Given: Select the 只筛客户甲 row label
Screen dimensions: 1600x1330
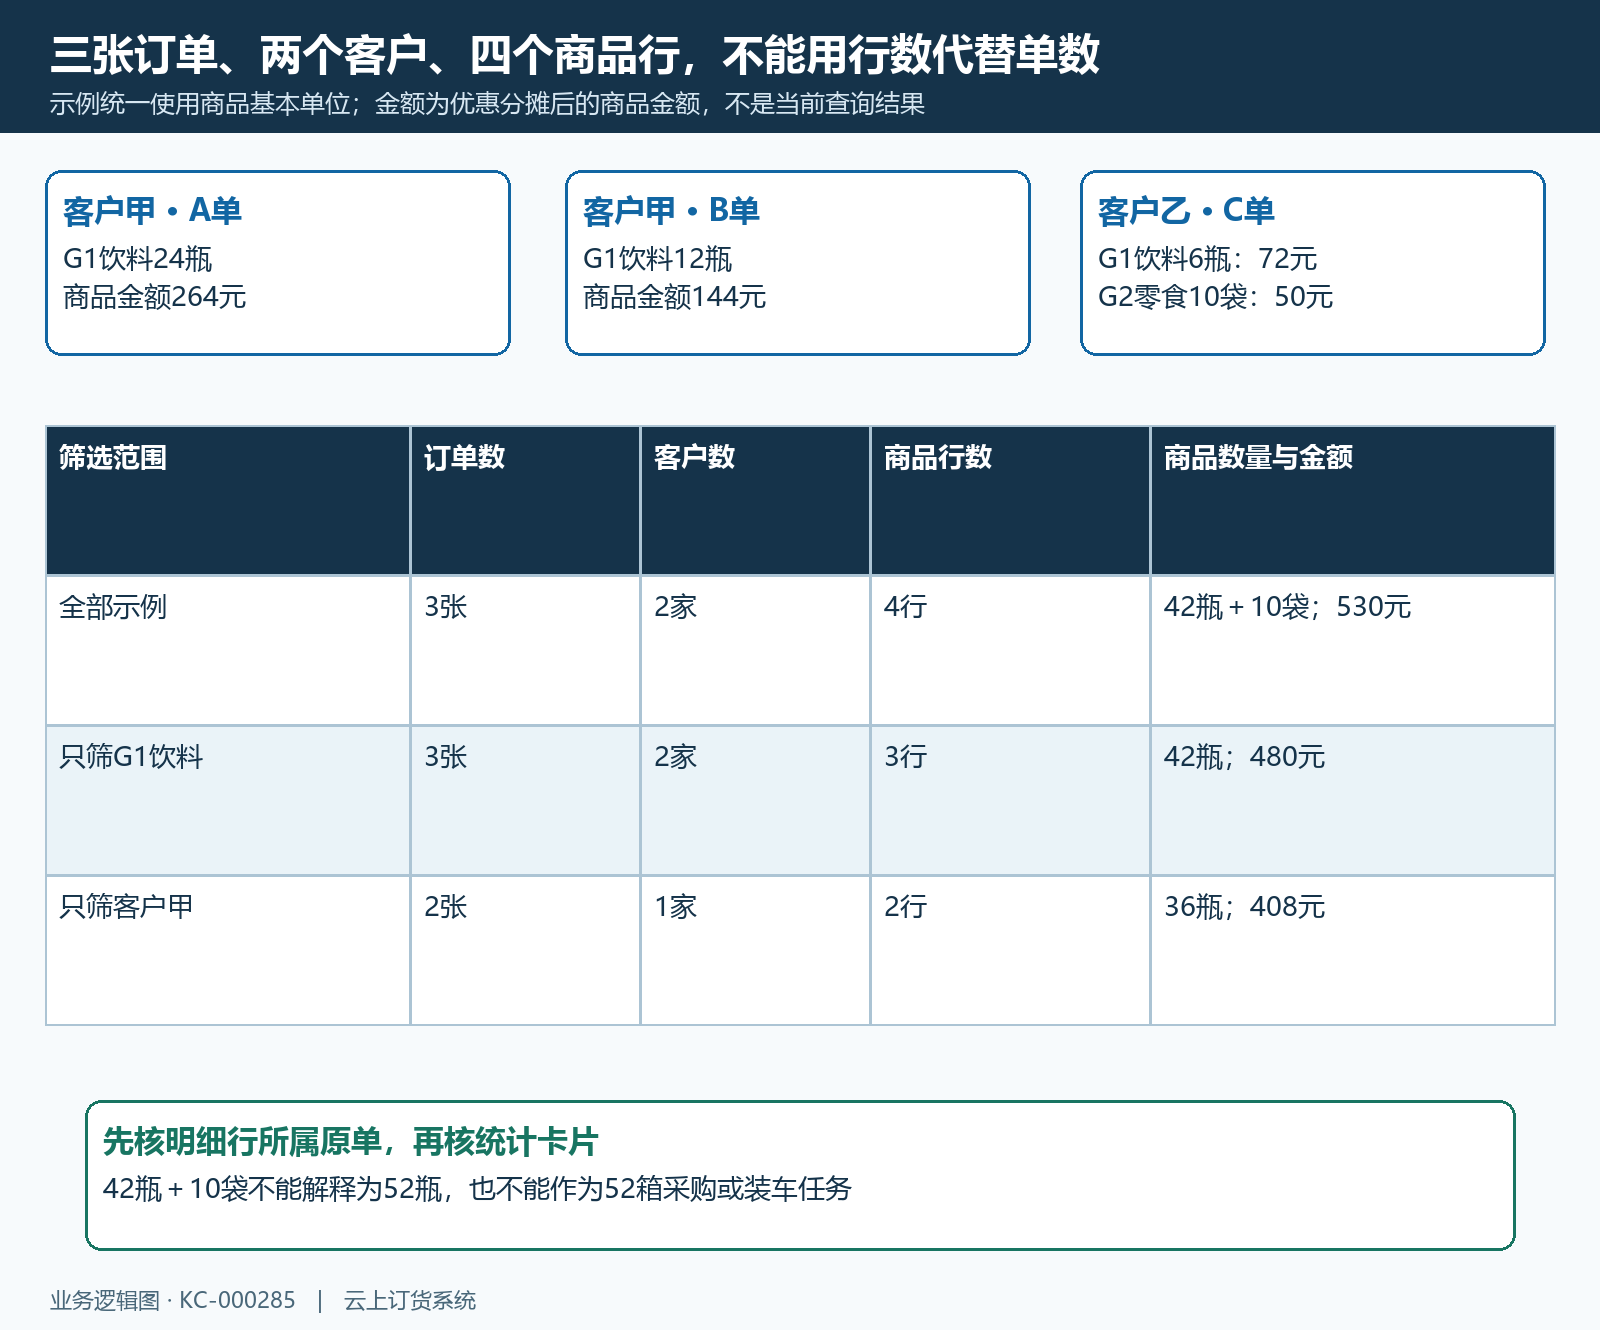Looking at the screenshot, I should coord(126,907).
